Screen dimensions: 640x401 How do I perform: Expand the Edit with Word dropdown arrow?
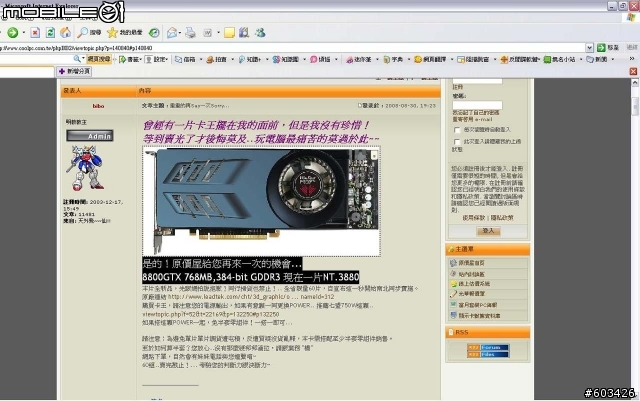(218, 33)
